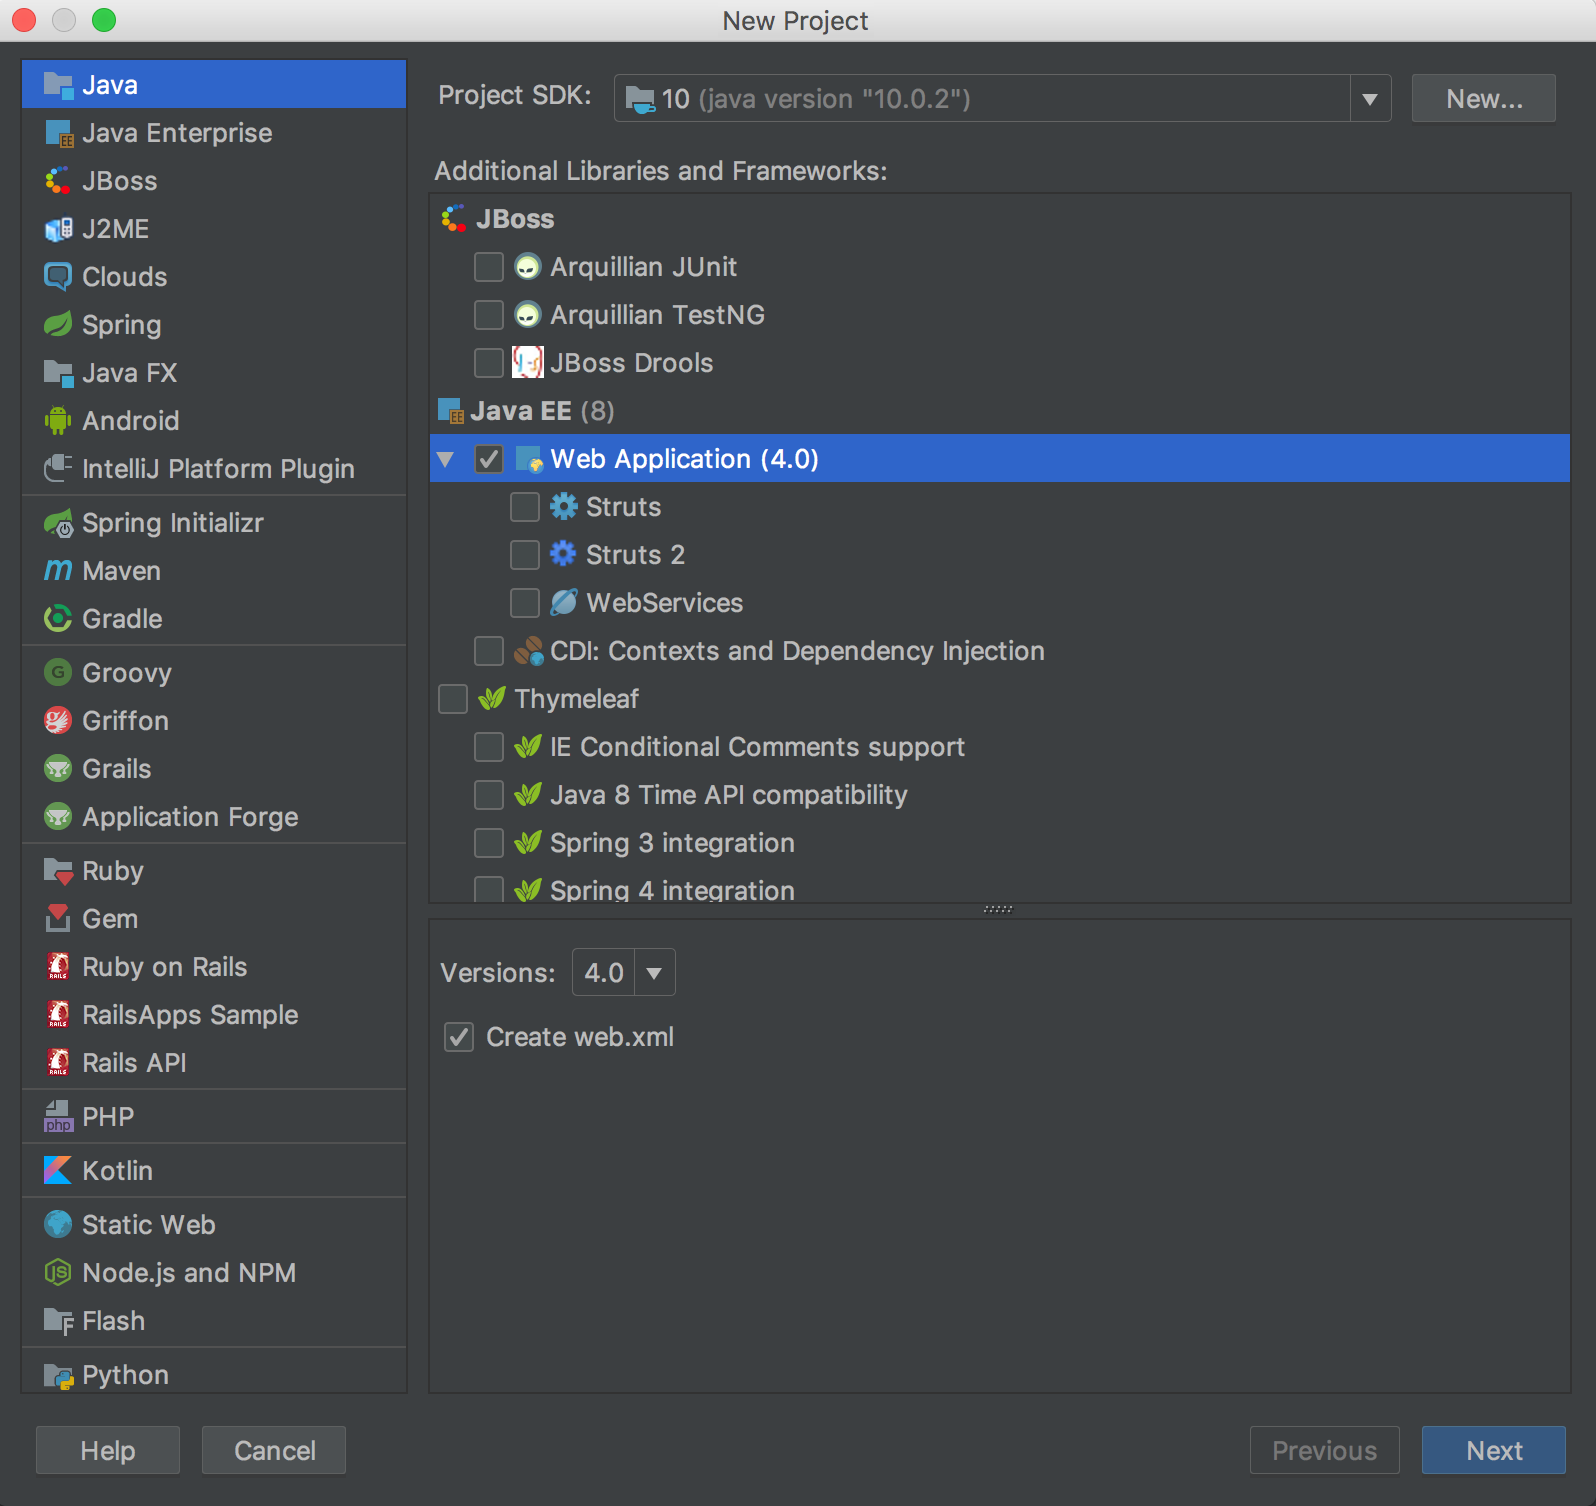
Task: Select the Groovy G icon
Action: click(59, 673)
